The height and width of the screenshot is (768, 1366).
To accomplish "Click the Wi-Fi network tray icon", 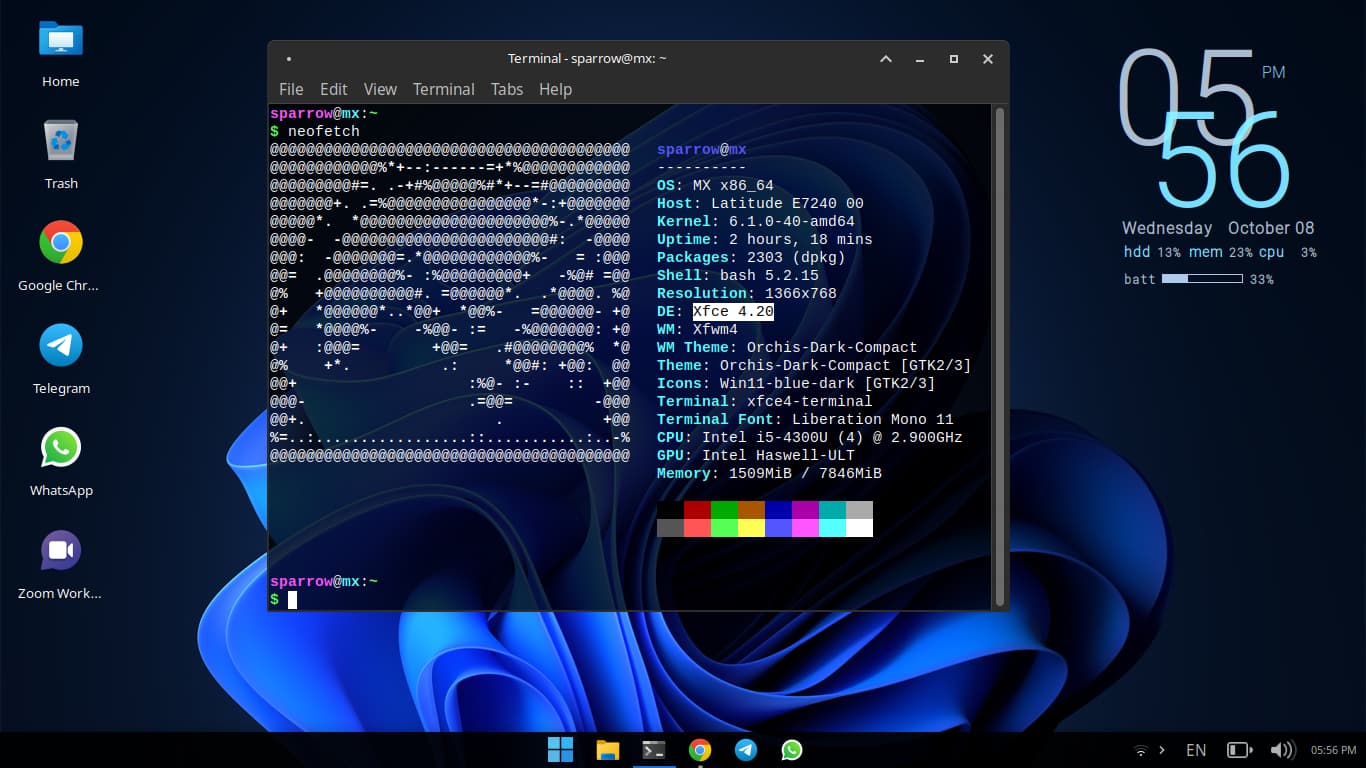I will pyautogui.click(x=1140, y=750).
